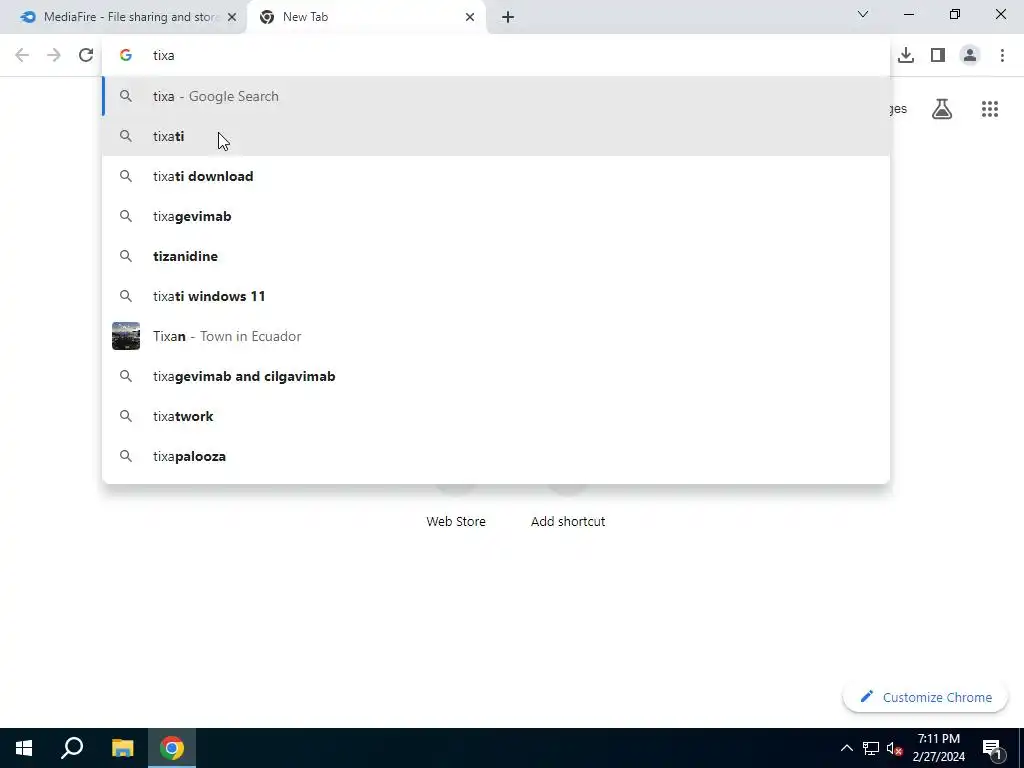Open the tab search chevron
Image resolution: width=1024 pixels, height=768 pixels.
click(x=863, y=14)
